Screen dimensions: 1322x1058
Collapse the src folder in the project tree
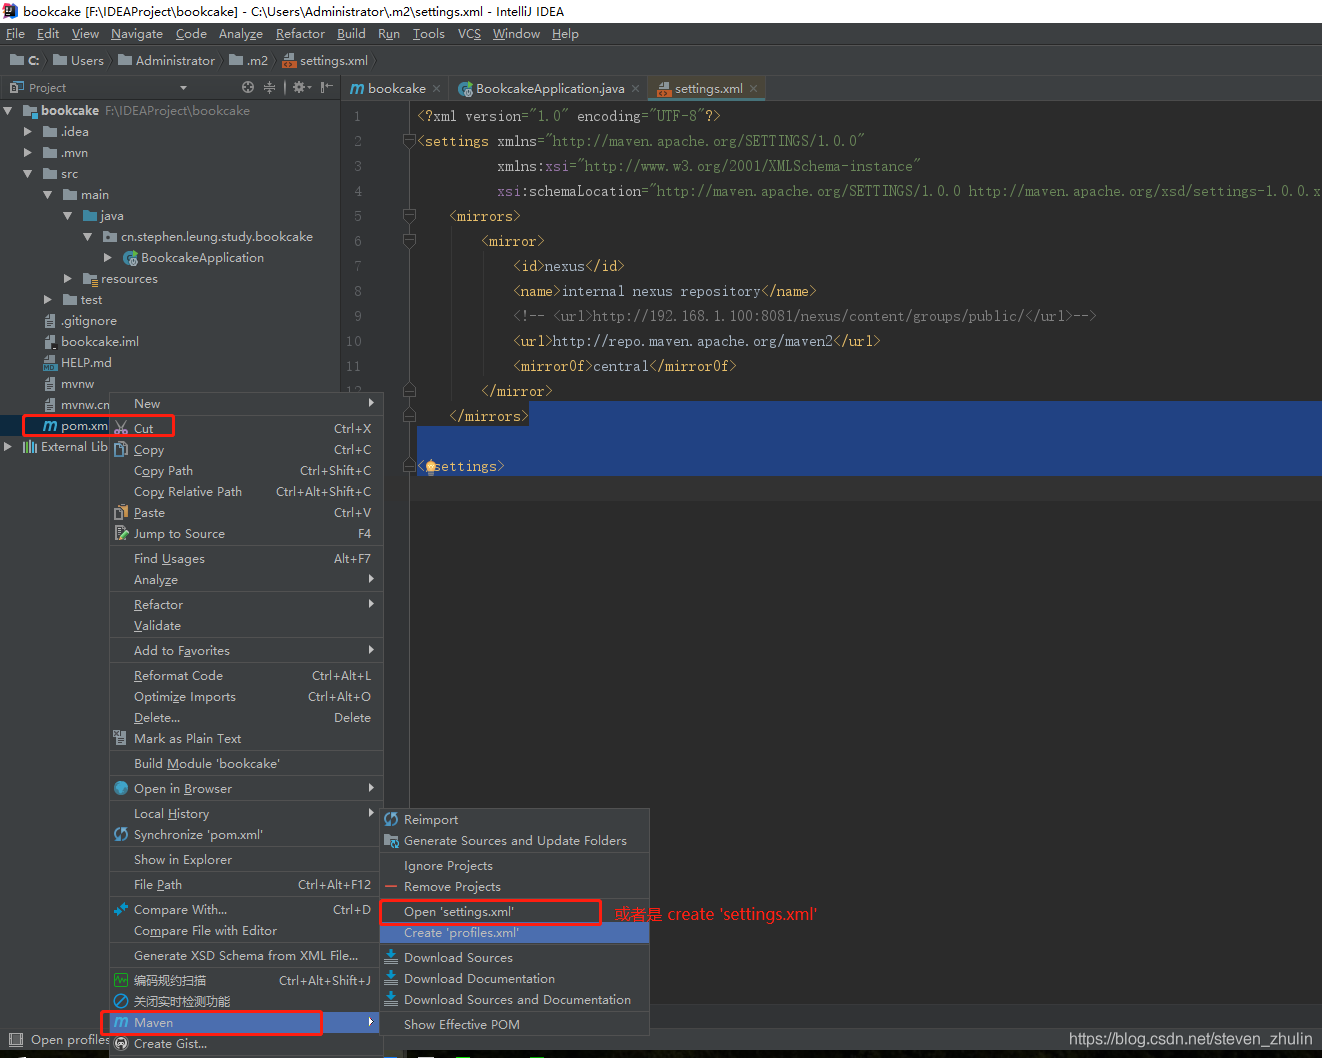coord(28,174)
